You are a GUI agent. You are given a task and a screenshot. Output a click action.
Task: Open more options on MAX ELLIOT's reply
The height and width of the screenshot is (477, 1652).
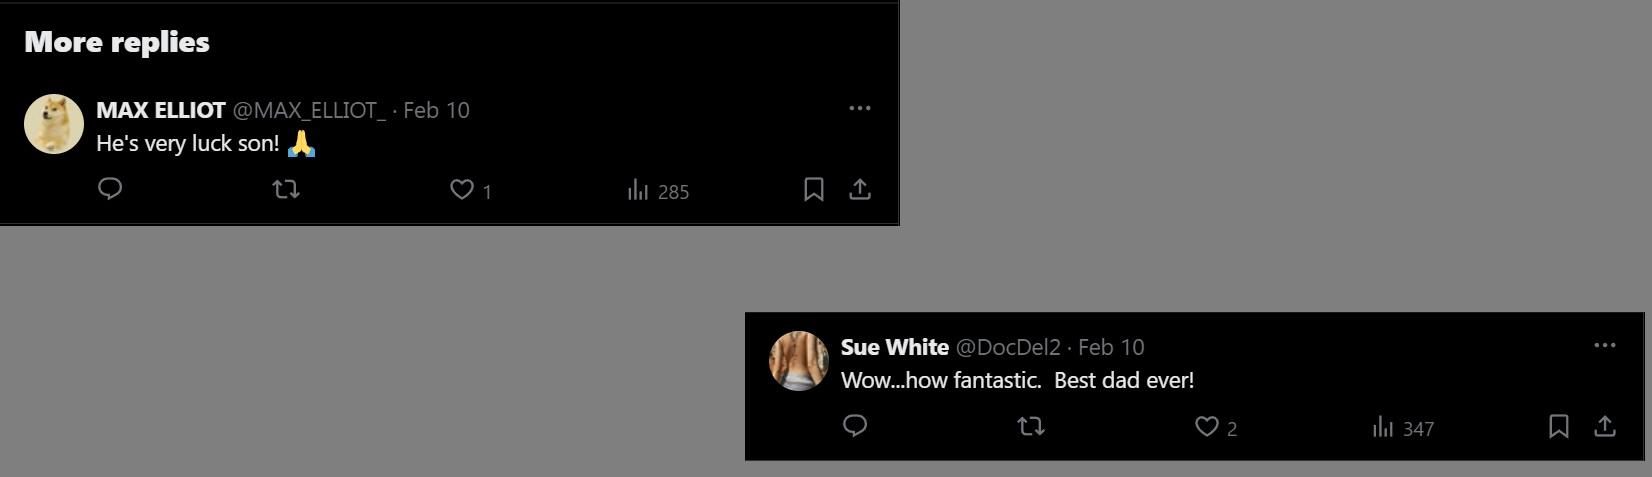(x=860, y=108)
